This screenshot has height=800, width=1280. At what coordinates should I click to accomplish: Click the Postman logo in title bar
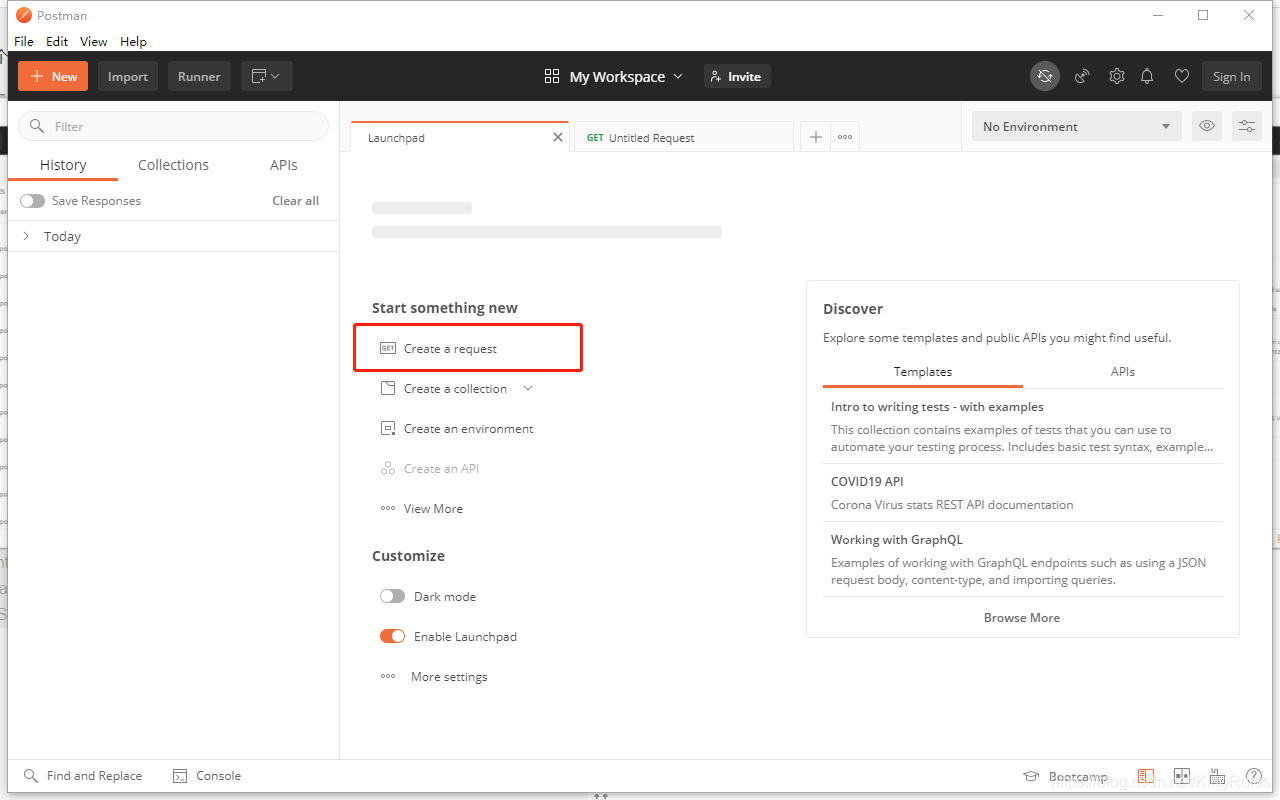24,15
